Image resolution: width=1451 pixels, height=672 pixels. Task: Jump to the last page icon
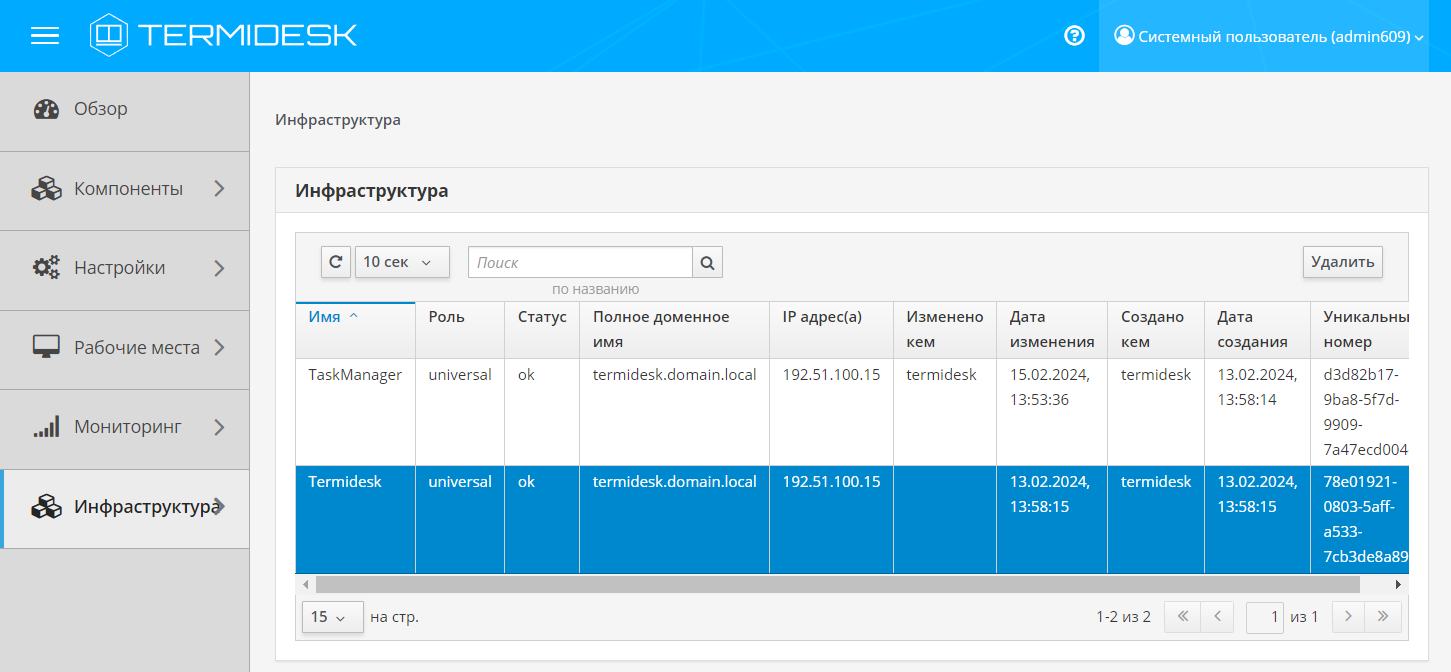pos(1383,617)
